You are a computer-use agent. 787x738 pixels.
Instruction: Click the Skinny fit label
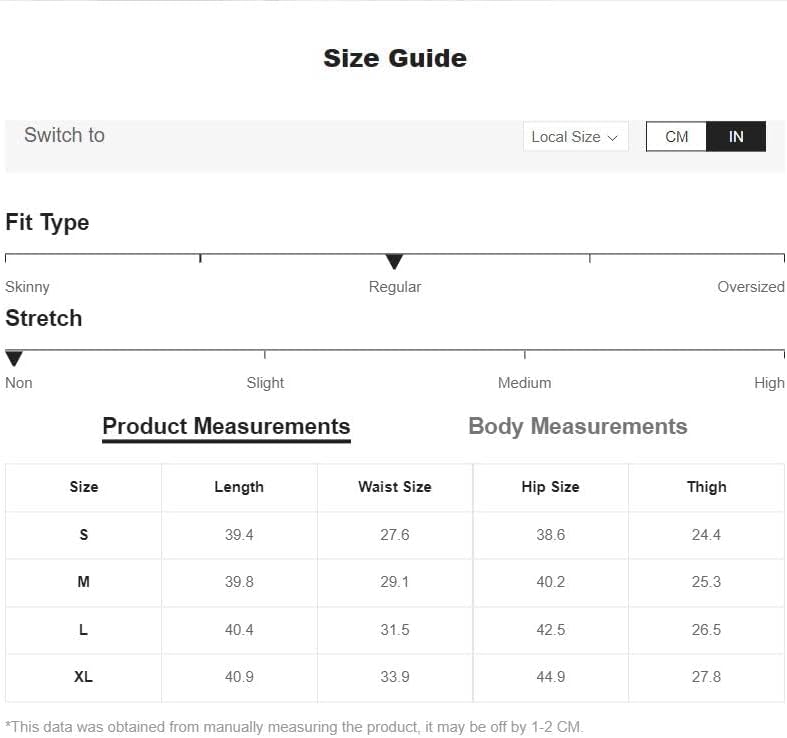point(27,287)
